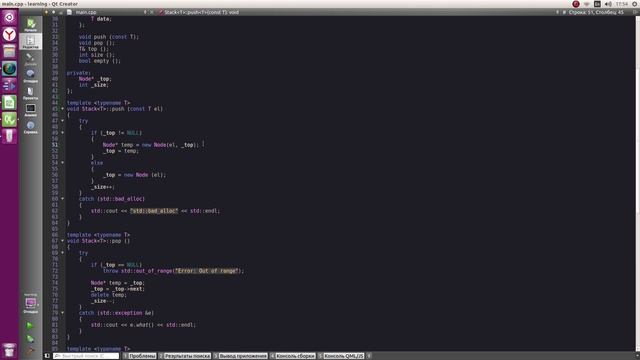Viewport: 640px width, 360px height.
Task: Focus the quick locator search field
Action: point(86,356)
